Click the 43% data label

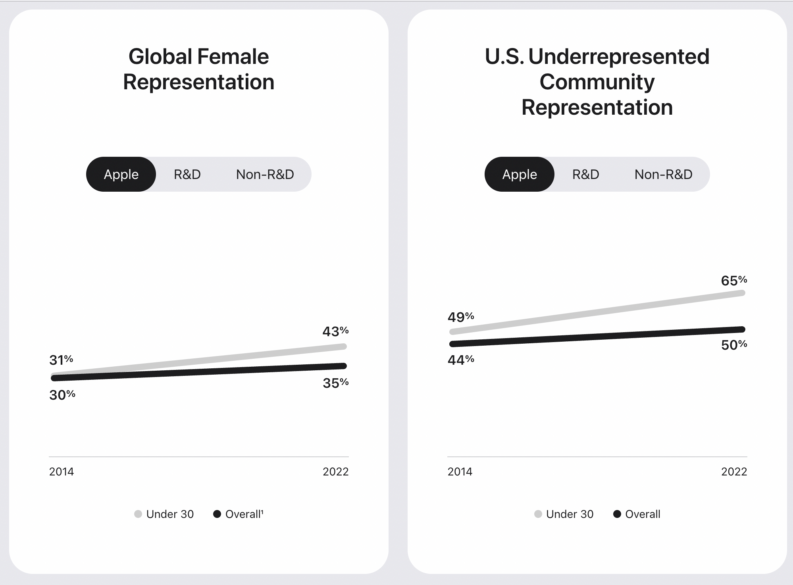click(335, 330)
